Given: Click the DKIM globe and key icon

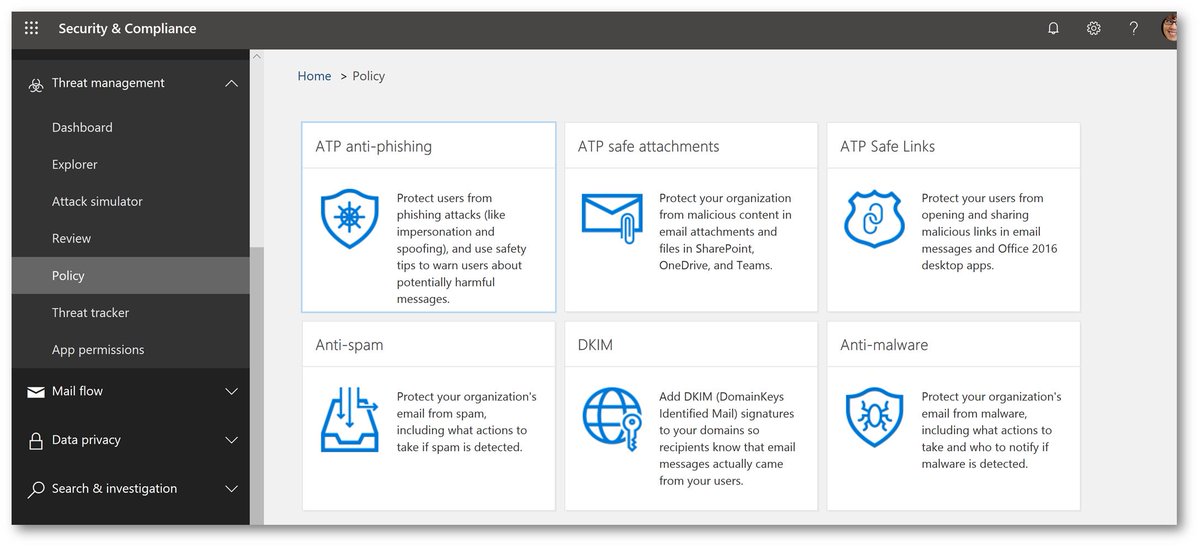Looking at the screenshot, I should point(612,419).
